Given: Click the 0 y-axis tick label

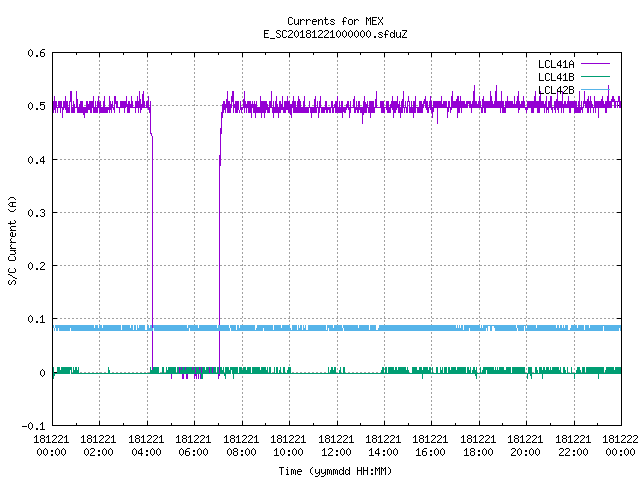Looking at the screenshot, I should [x=42, y=373].
